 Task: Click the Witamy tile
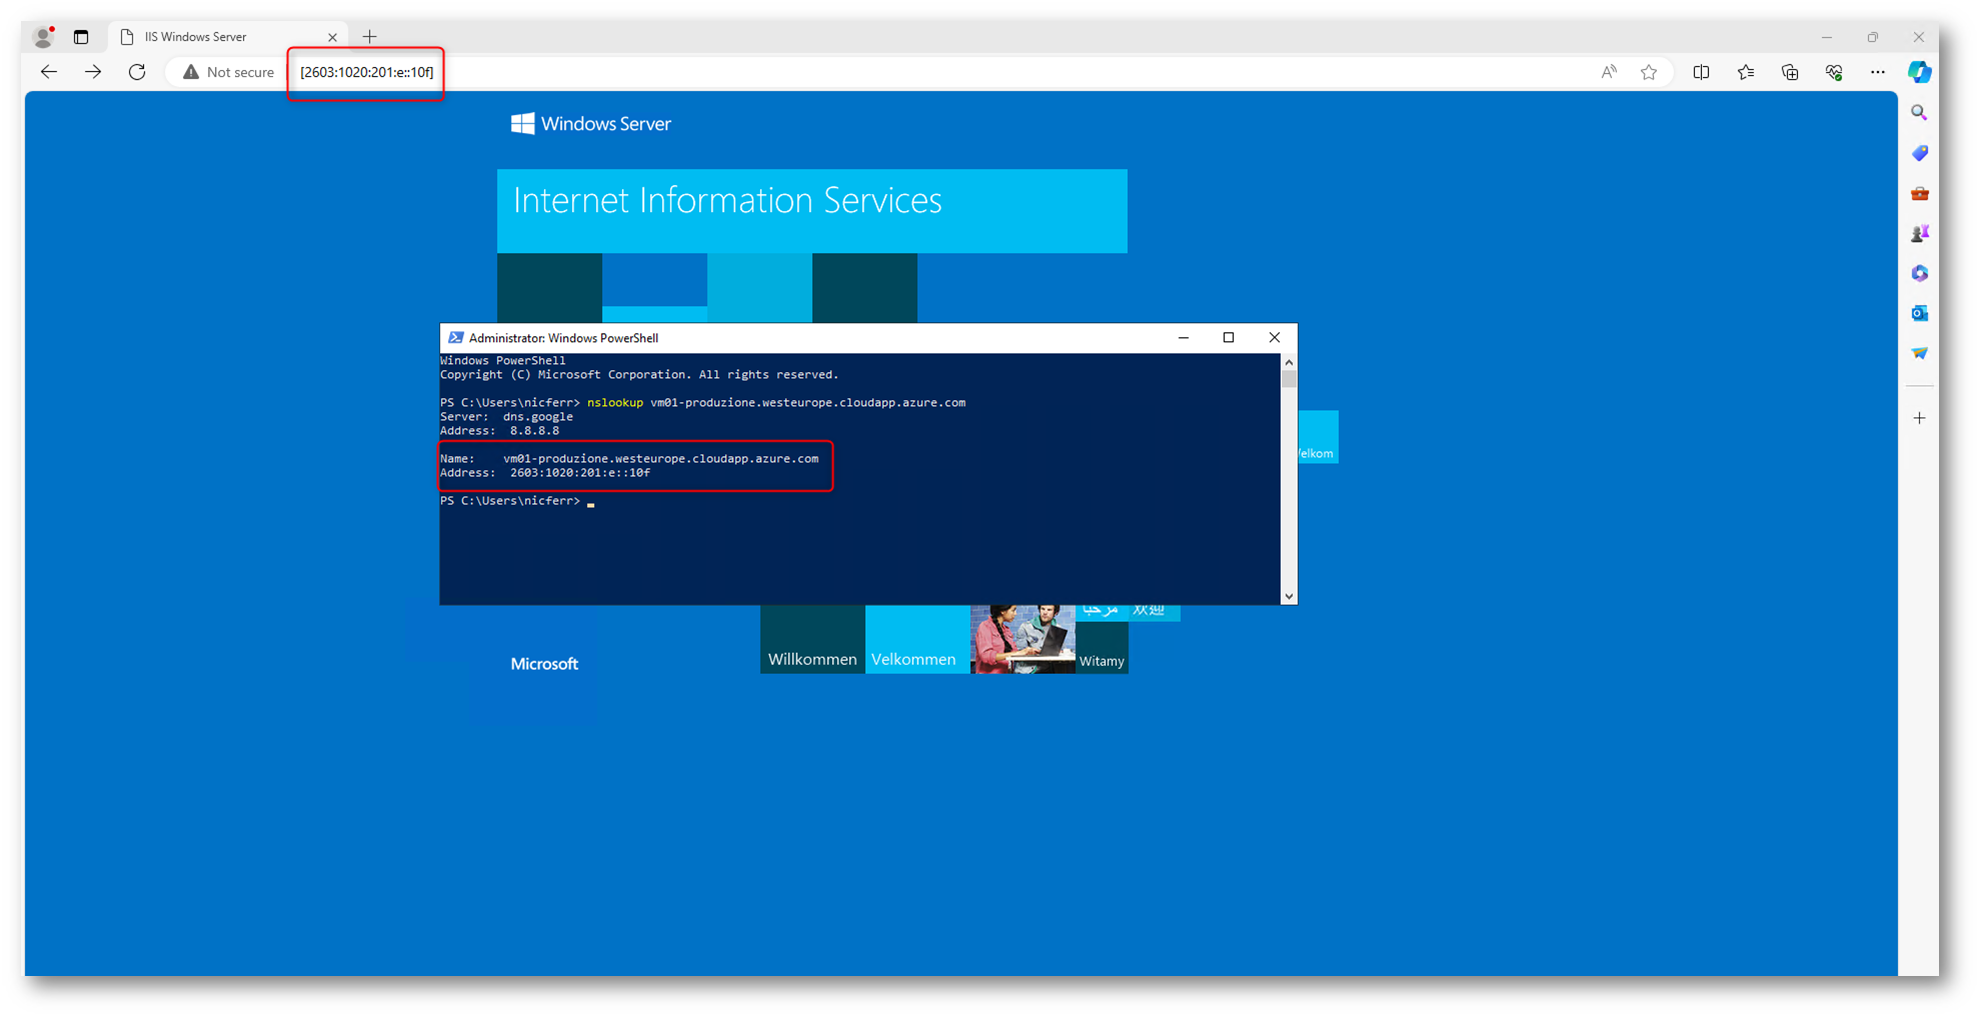click(x=1102, y=647)
